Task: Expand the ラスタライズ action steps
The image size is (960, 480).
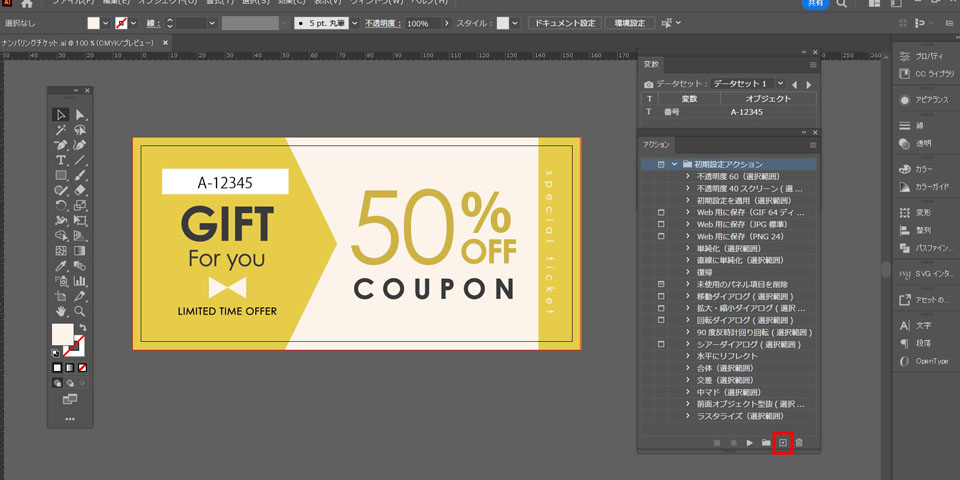Action: click(x=688, y=416)
